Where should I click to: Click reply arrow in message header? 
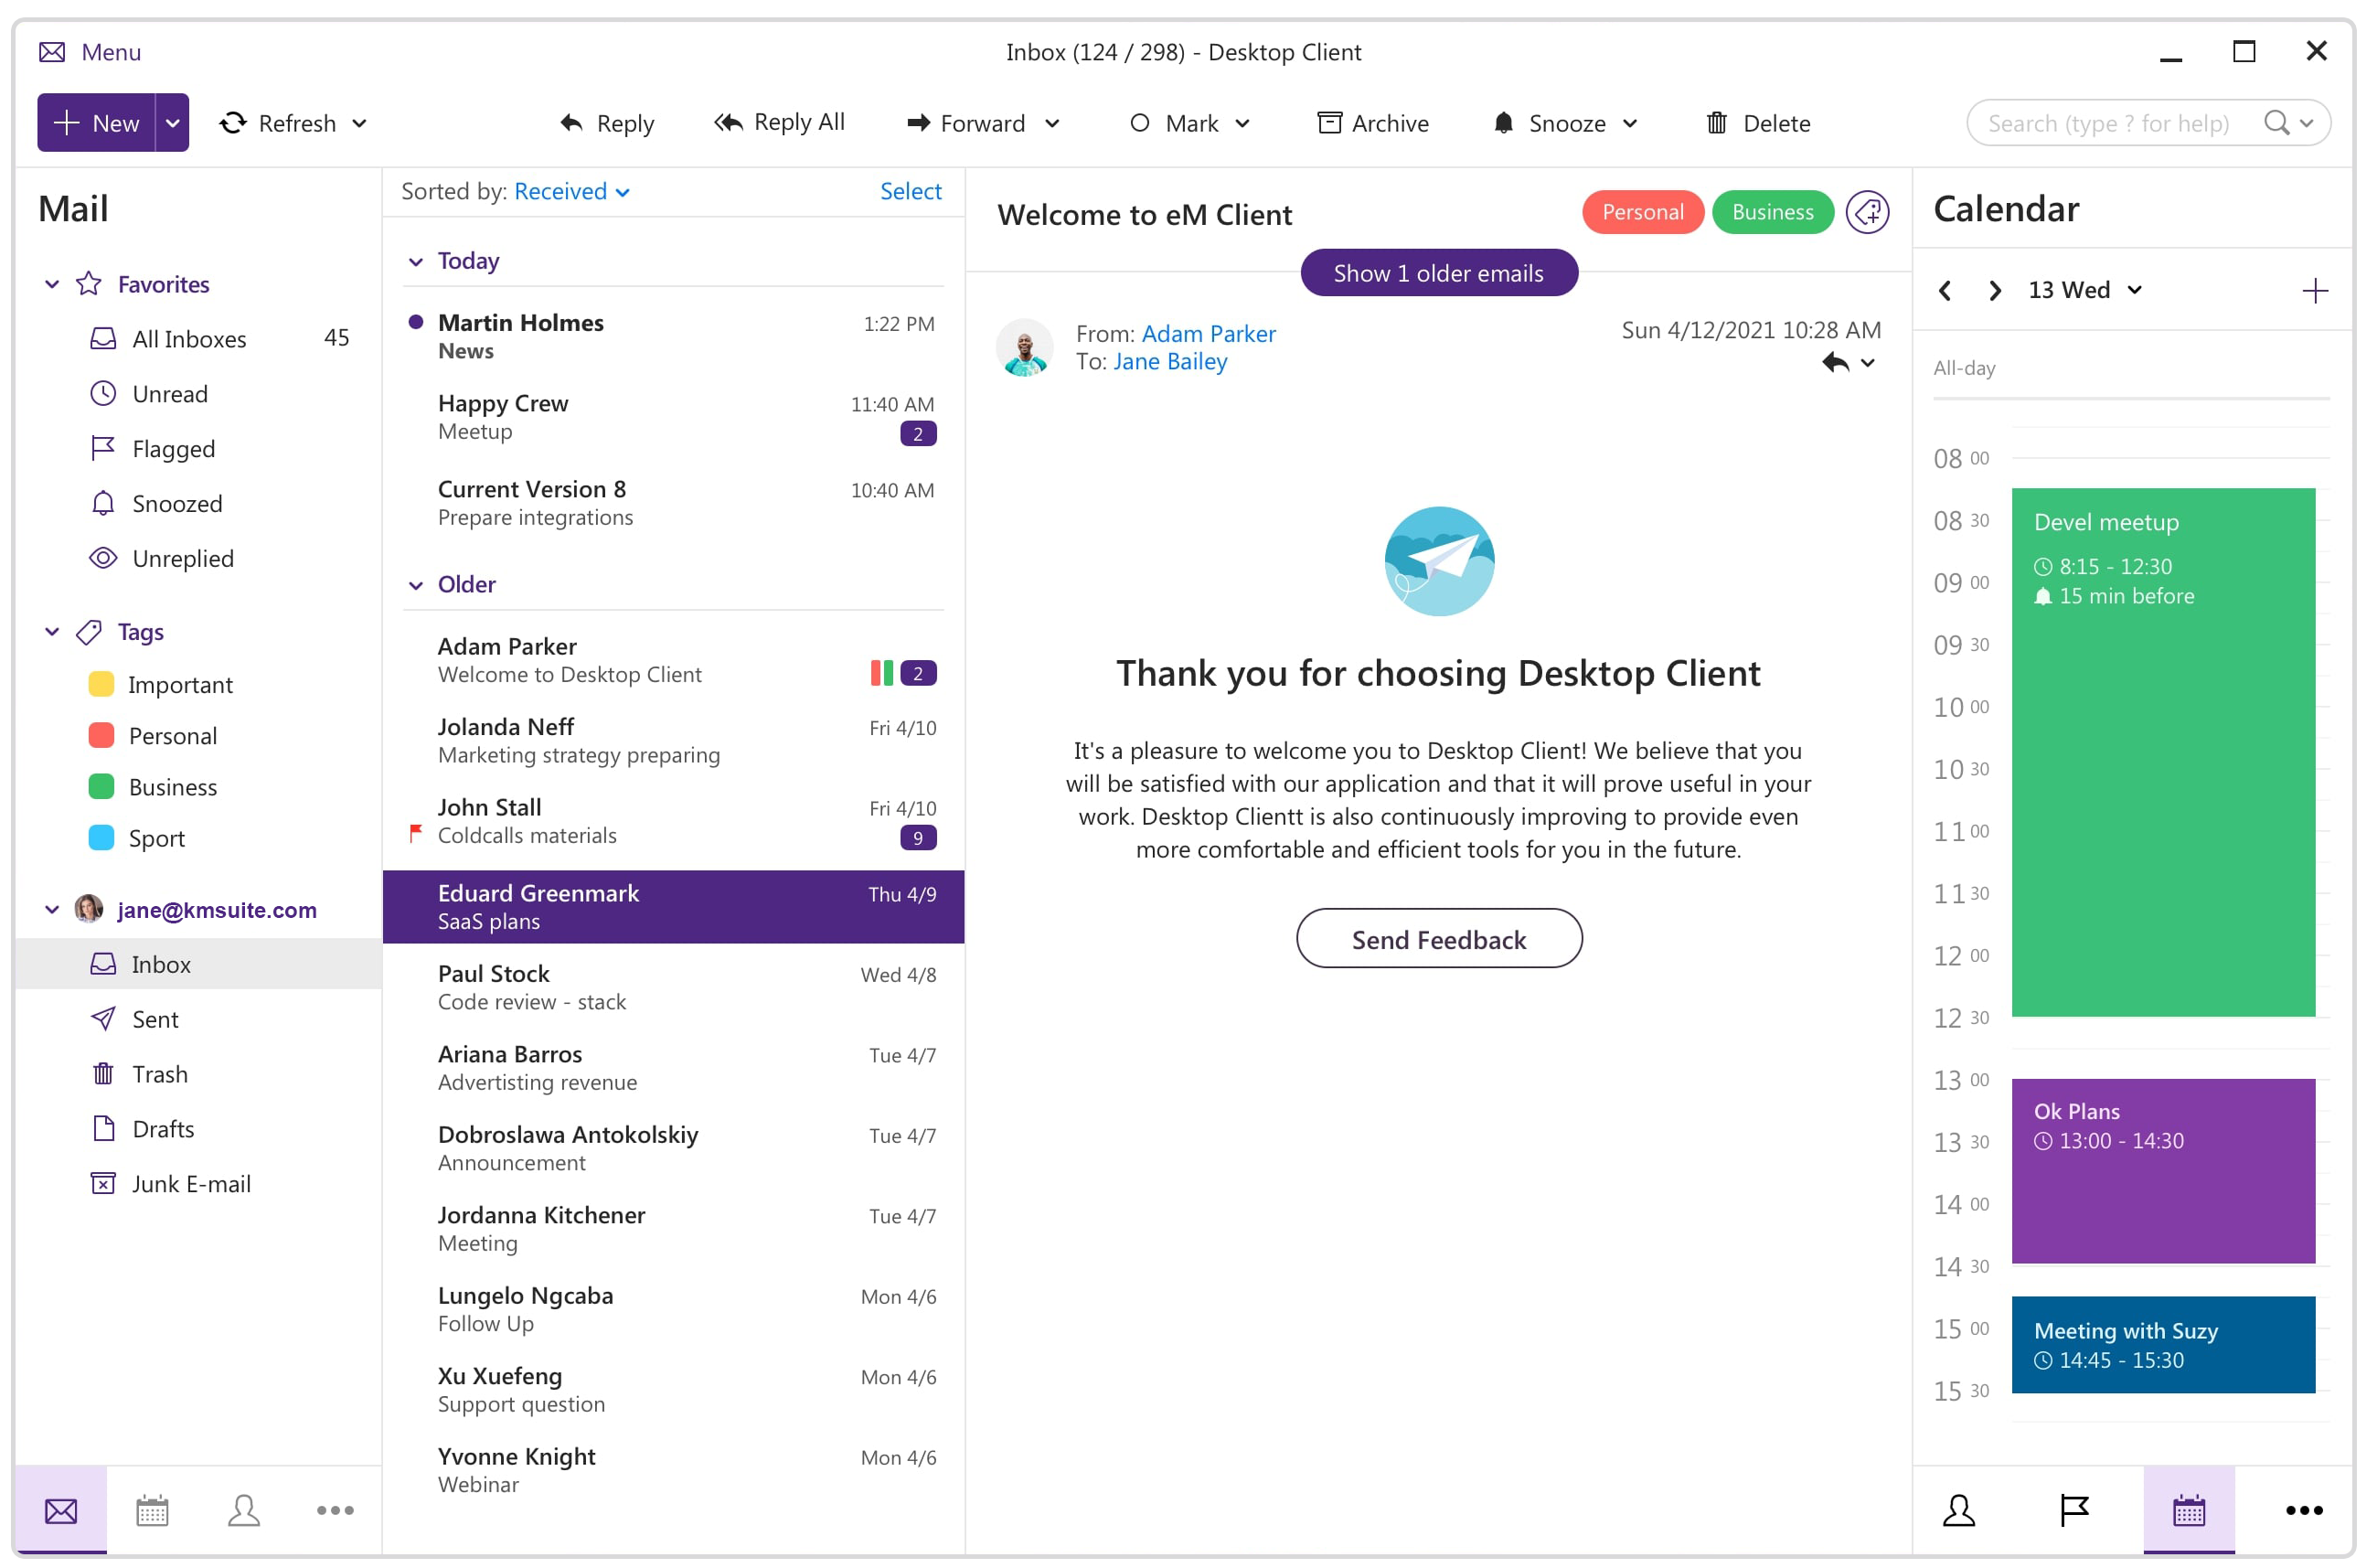click(x=1835, y=363)
